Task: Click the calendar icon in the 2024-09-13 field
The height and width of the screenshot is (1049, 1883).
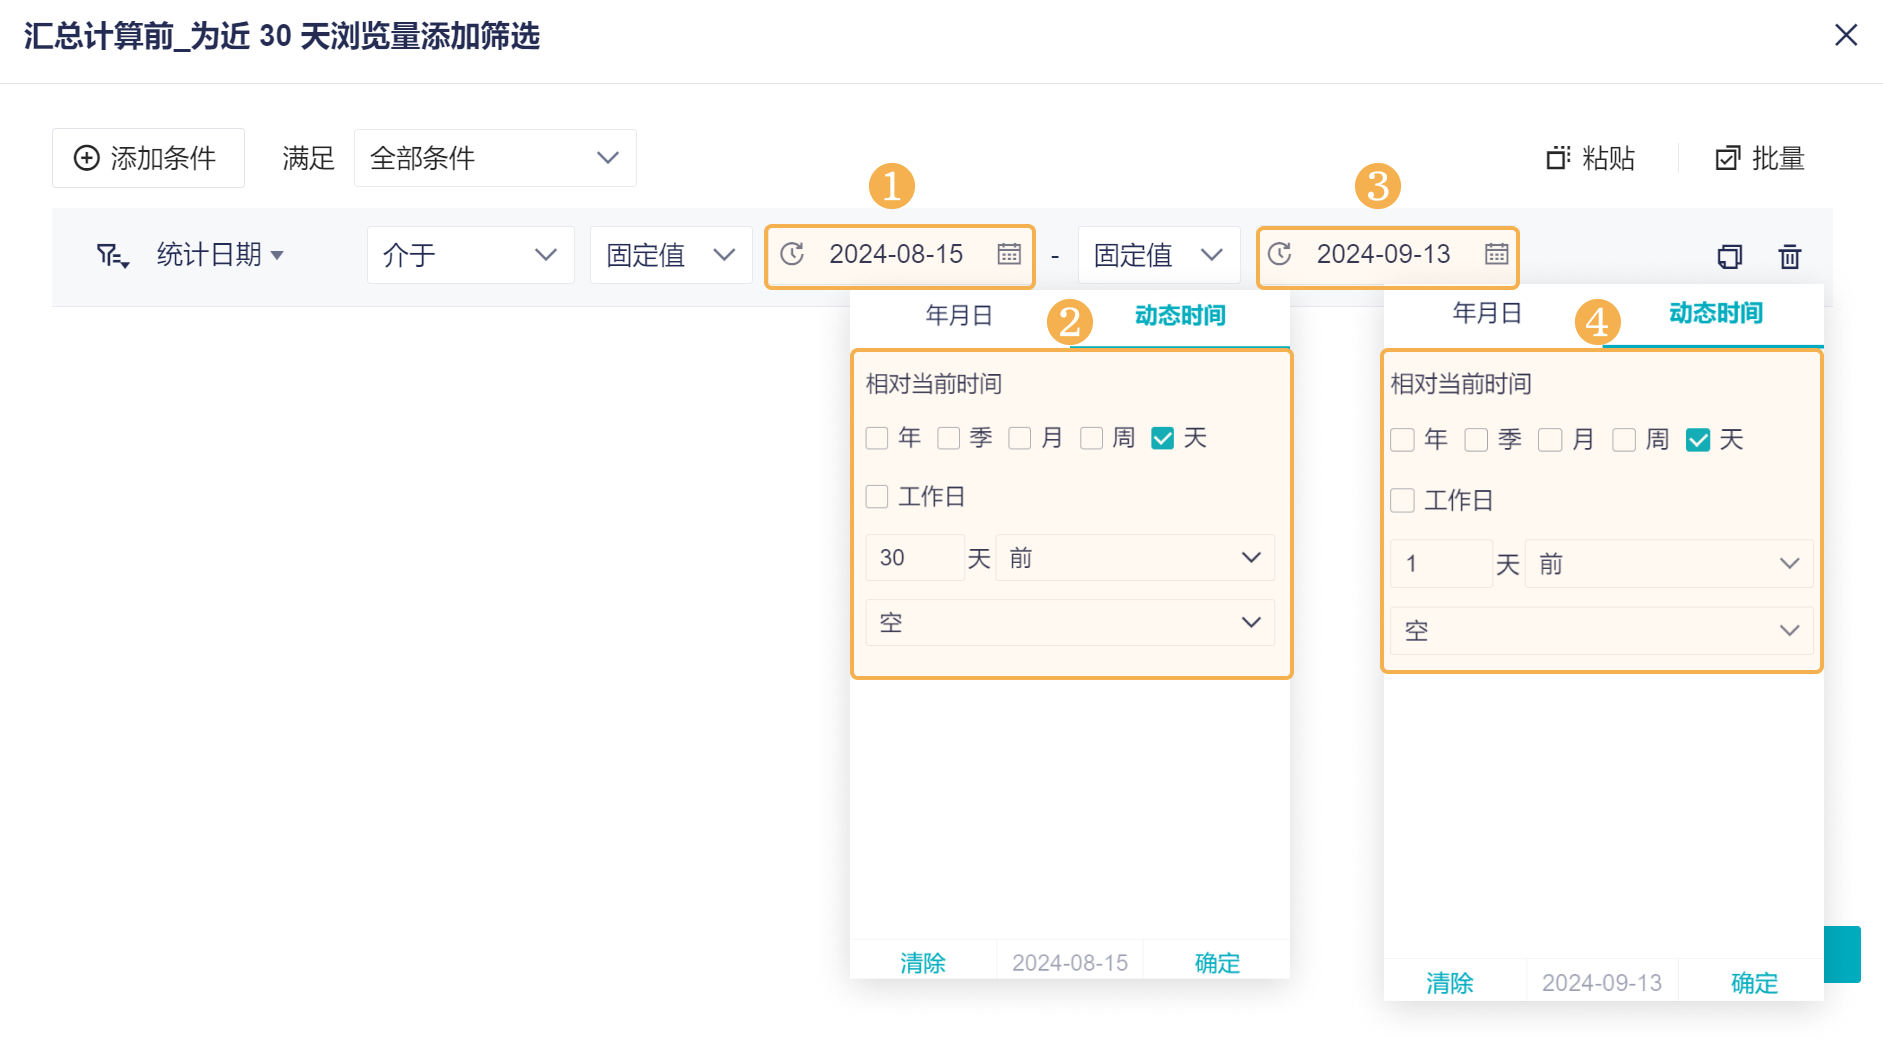Action: pos(1496,254)
